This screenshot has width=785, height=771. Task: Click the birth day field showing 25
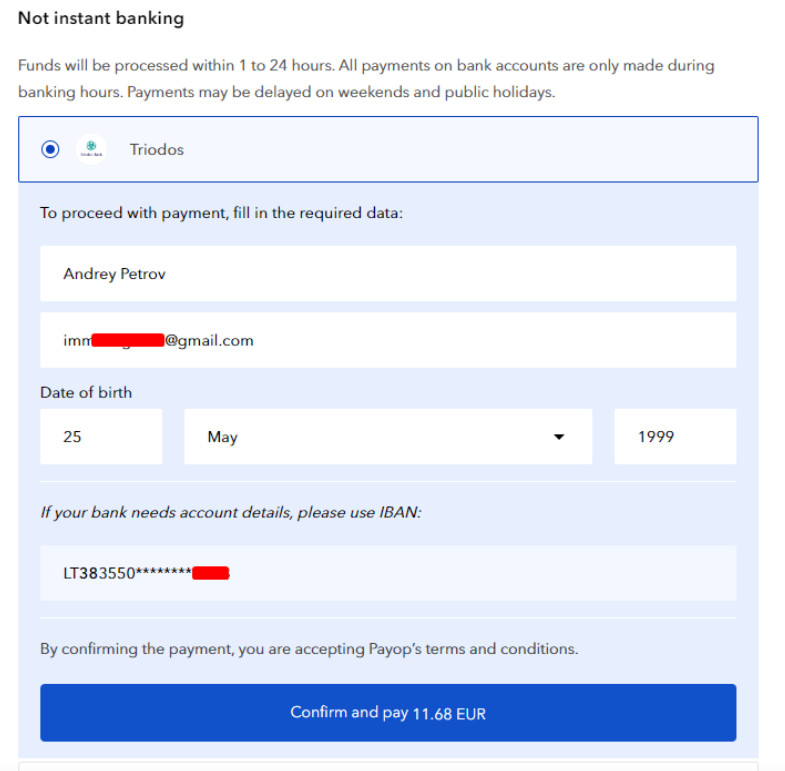(101, 437)
